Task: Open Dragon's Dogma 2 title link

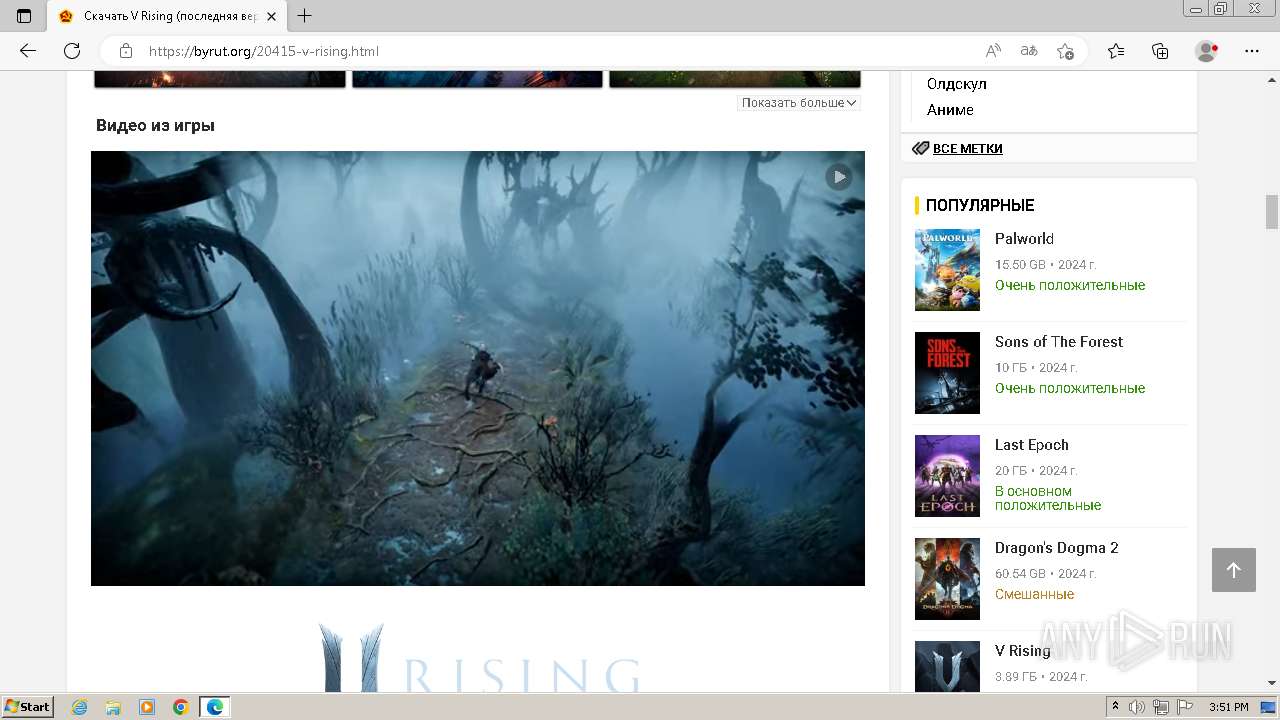Action: tap(1056, 547)
